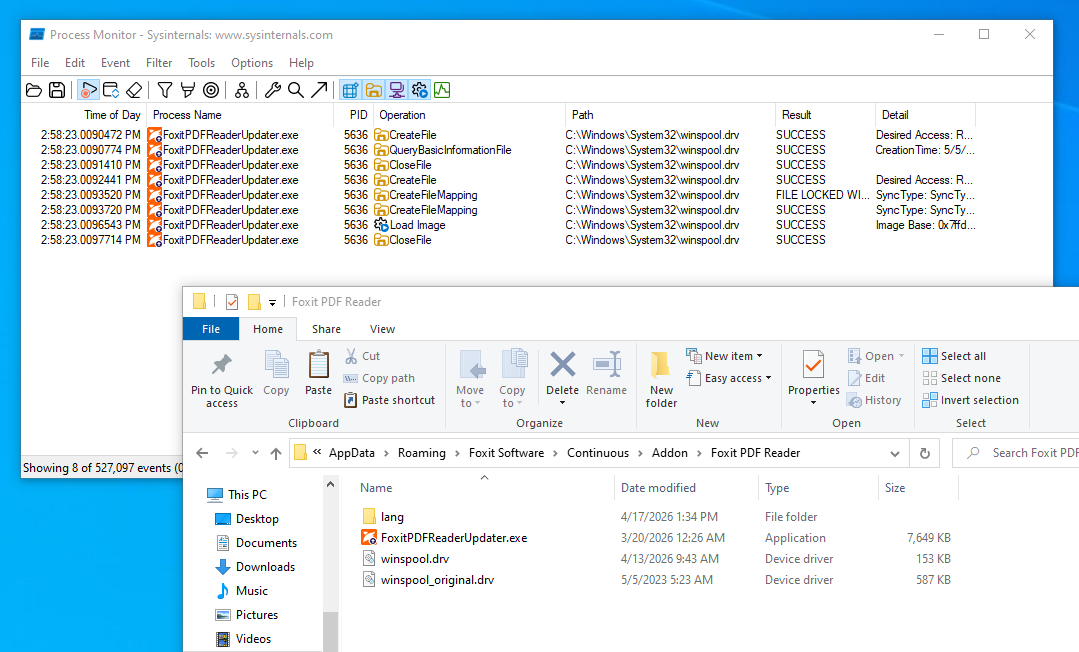The width and height of the screenshot is (1079, 652).
Task: Open the recent locations dropdown arrow
Action: (x=255, y=453)
